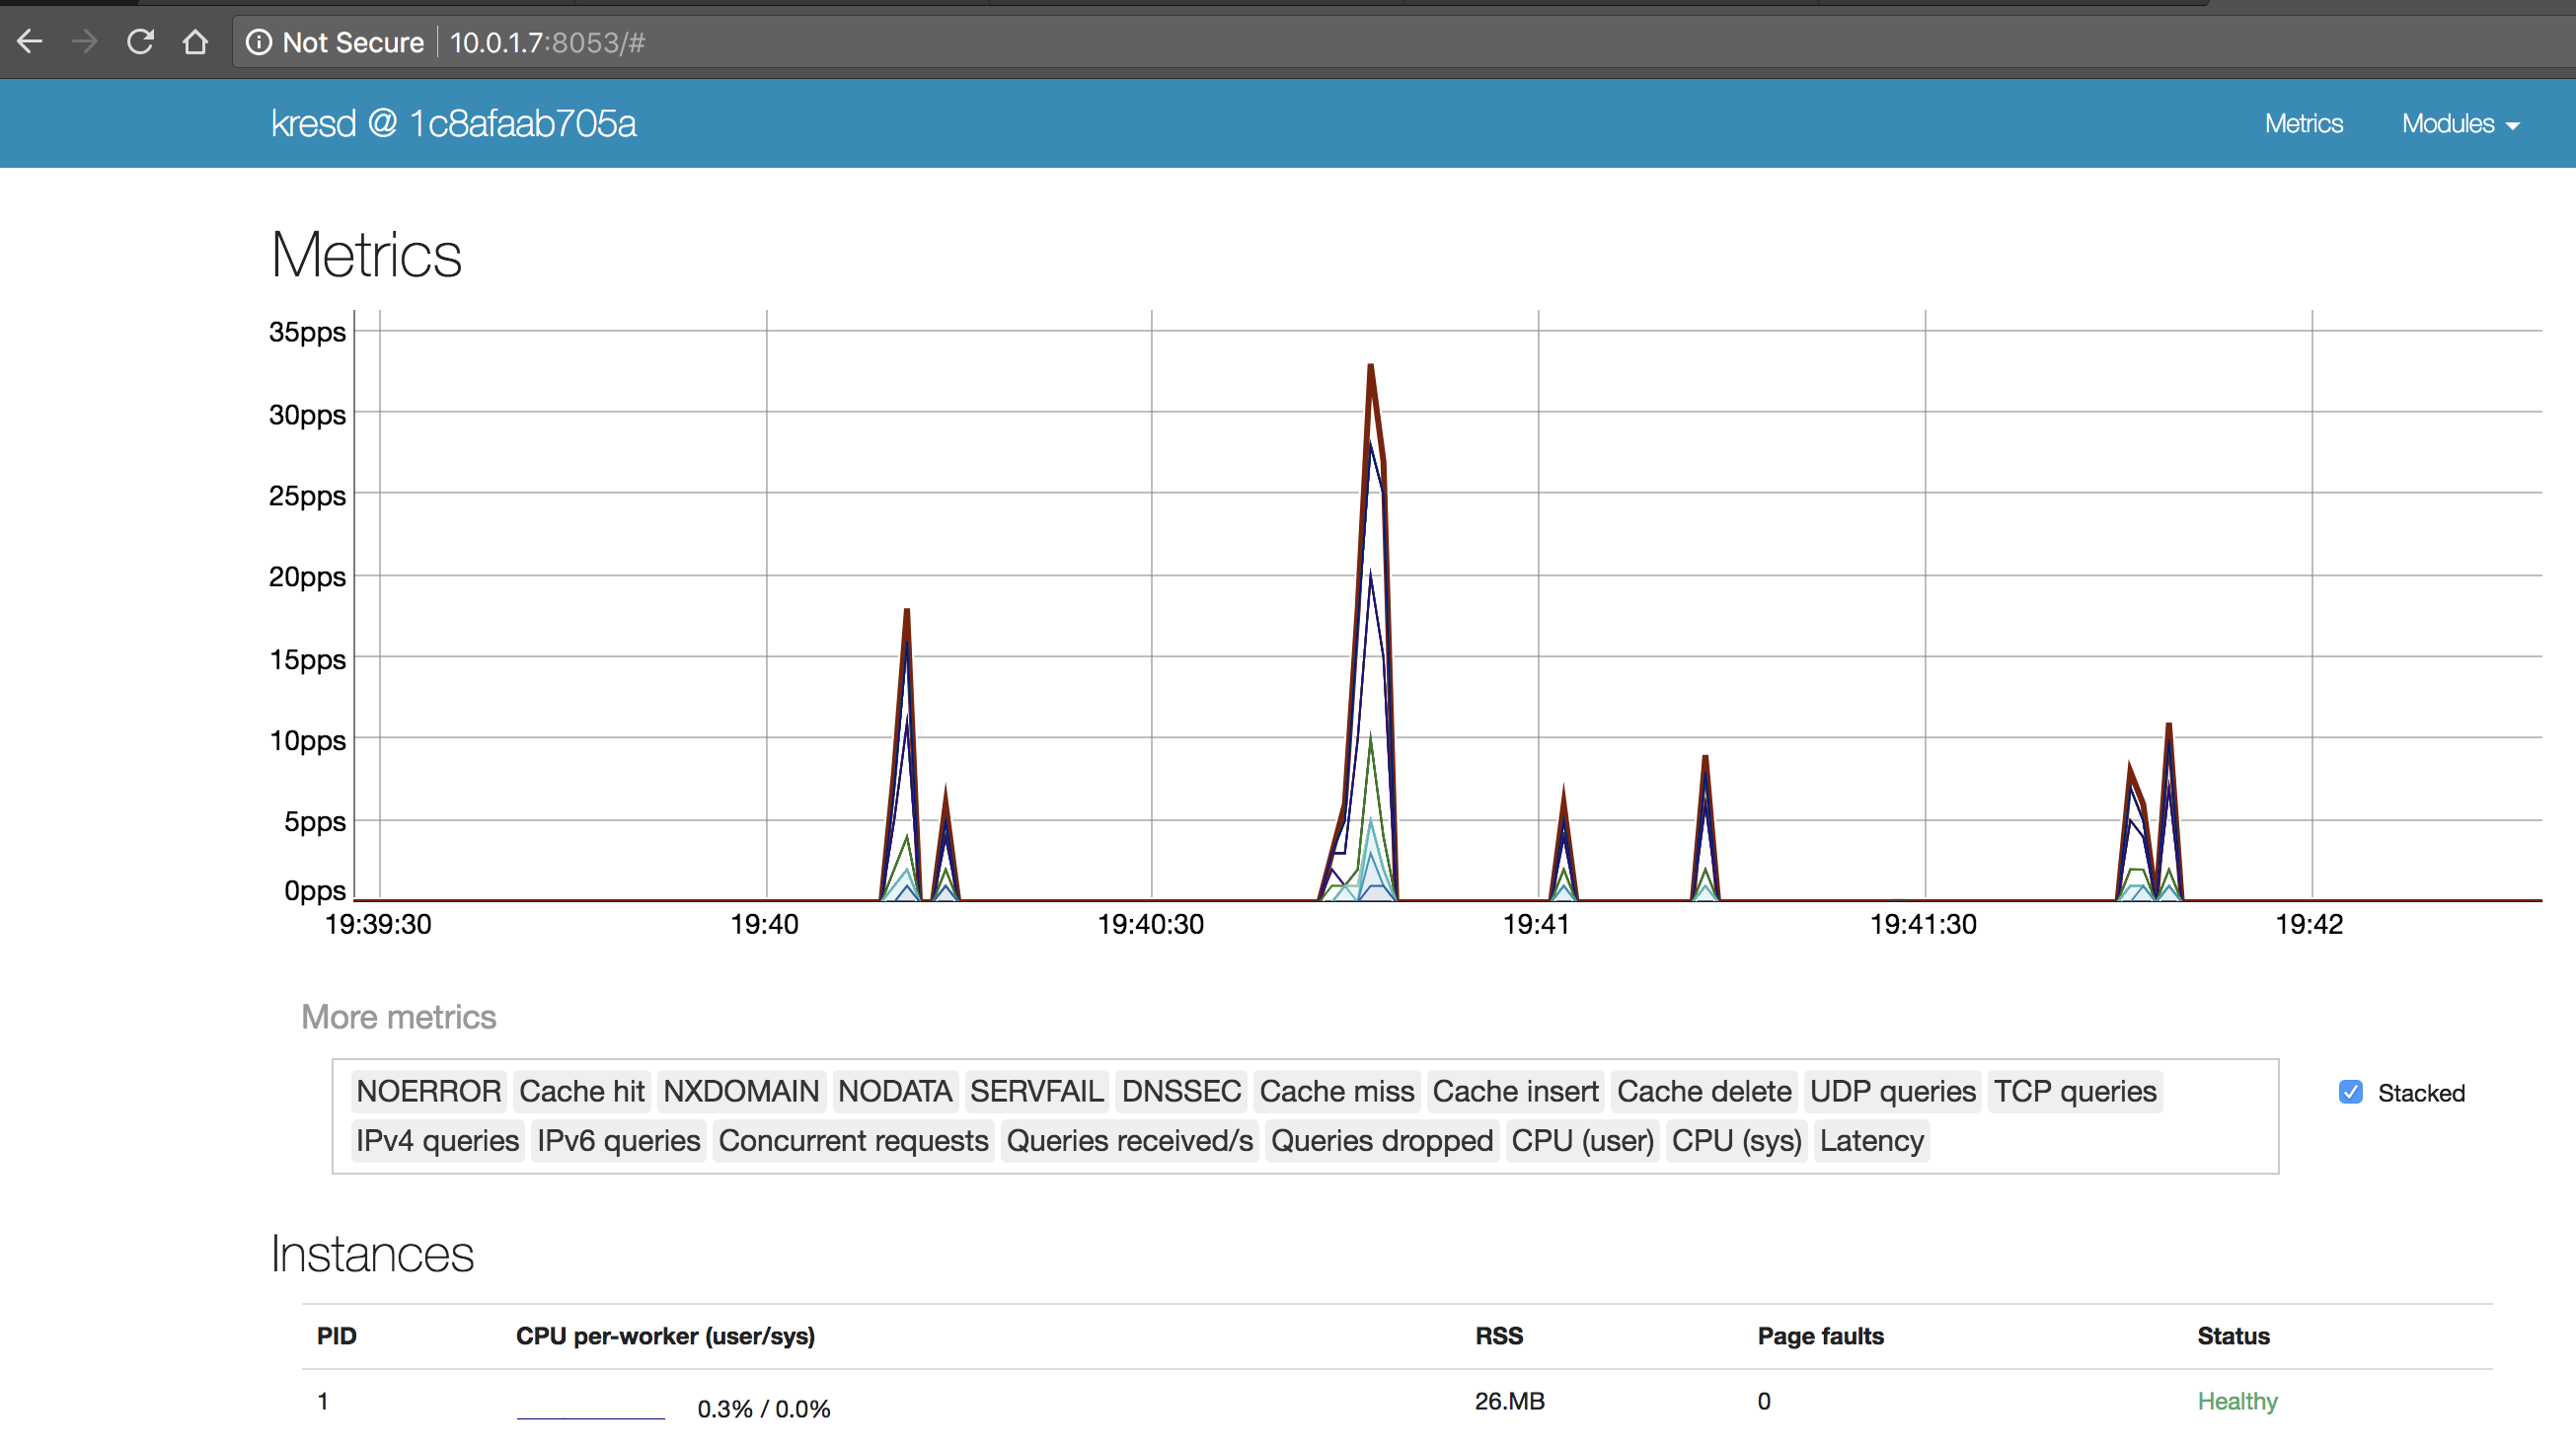Toggle the Cache hit metric tag
This screenshot has width=2576, height=1451.
582,1091
